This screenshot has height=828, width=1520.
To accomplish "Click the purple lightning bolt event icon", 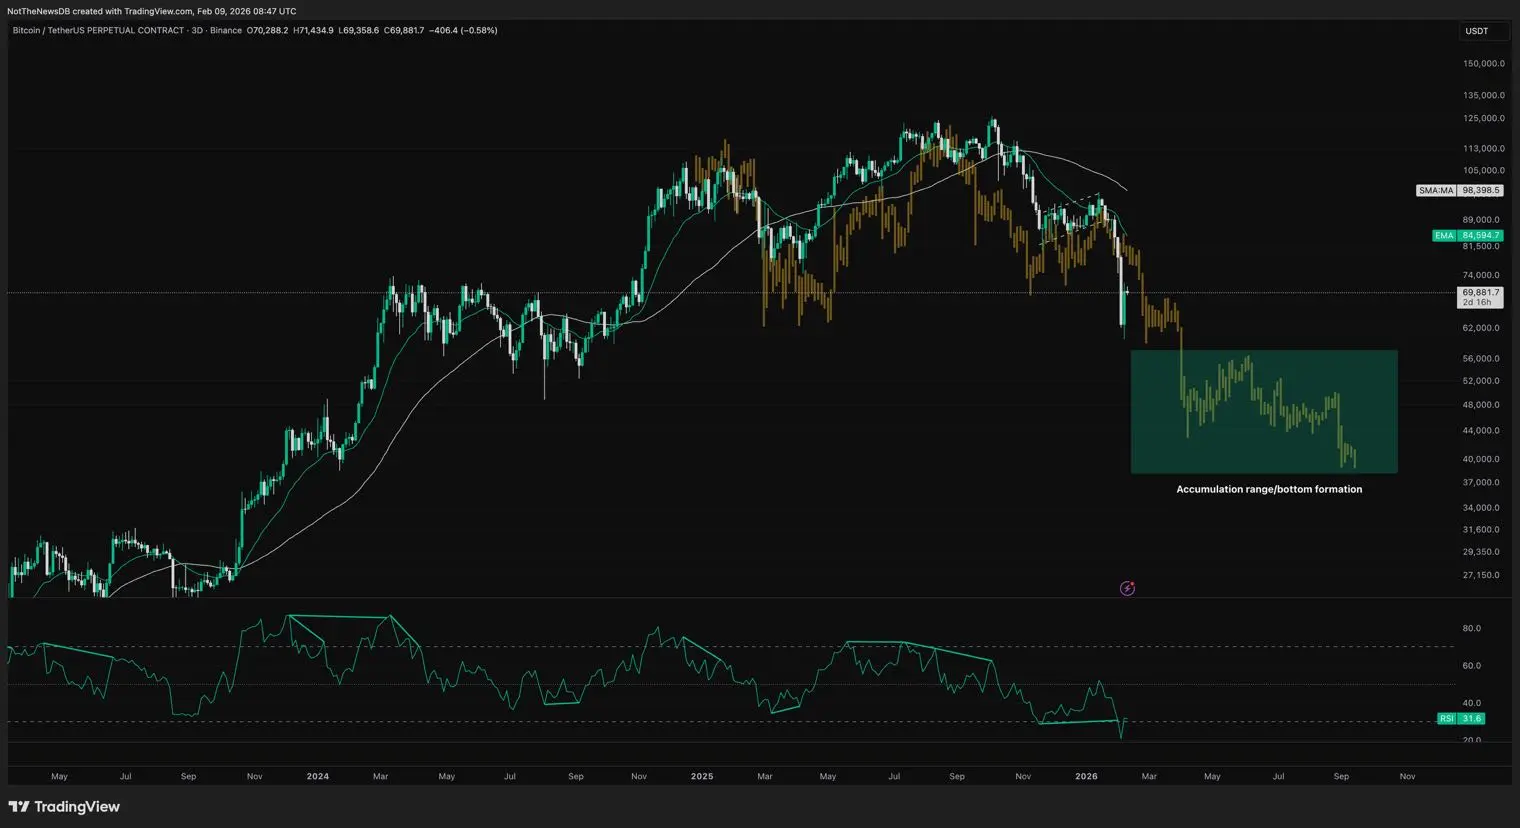I will coord(1127,588).
